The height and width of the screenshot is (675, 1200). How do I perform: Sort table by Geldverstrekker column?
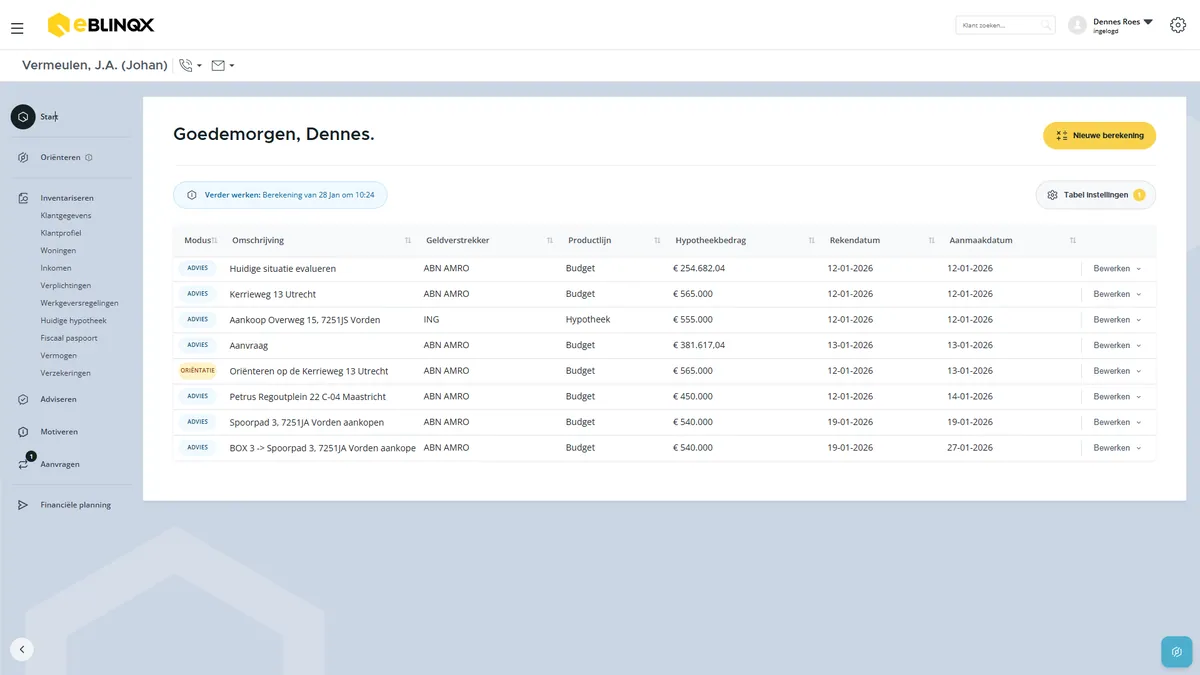(x=550, y=241)
